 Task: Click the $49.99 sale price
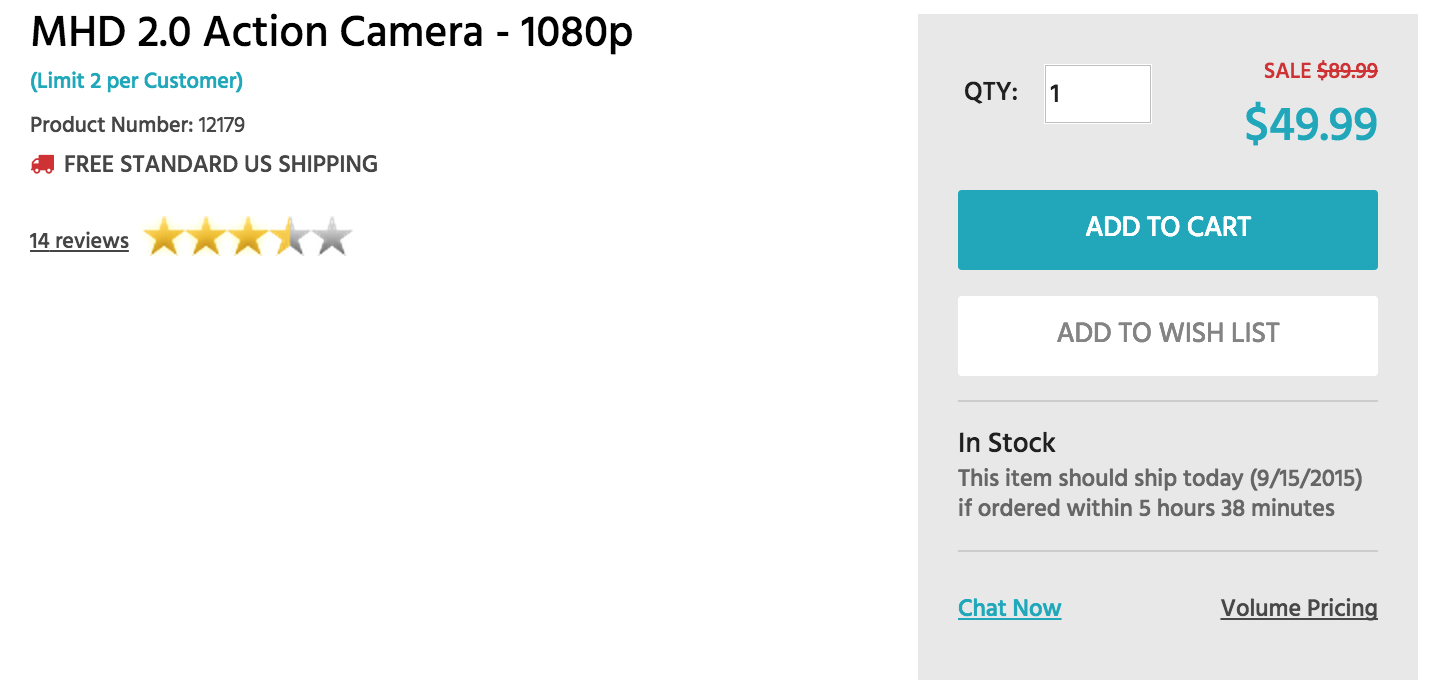(1311, 125)
